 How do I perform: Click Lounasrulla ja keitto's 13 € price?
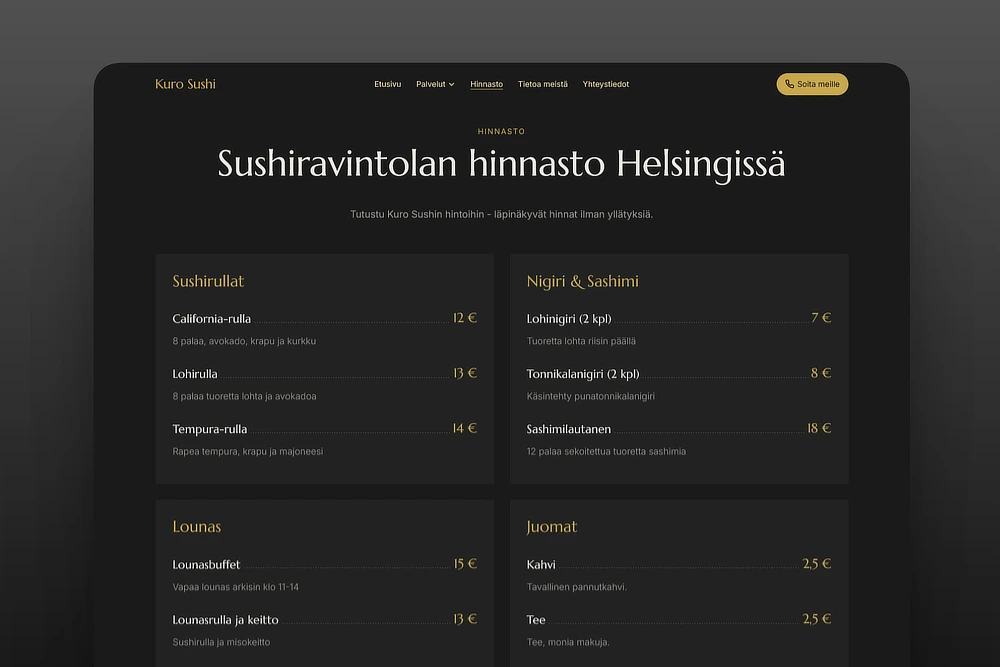click(x=464, y=619)
